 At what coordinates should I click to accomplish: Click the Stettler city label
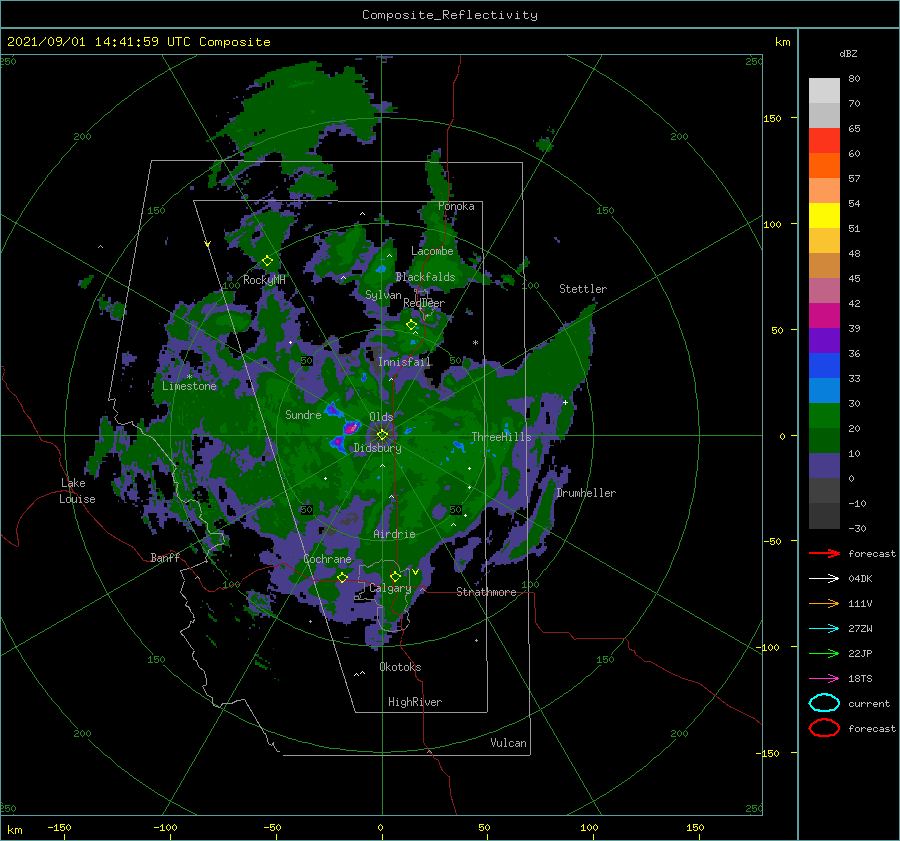(x=583, y=289)
